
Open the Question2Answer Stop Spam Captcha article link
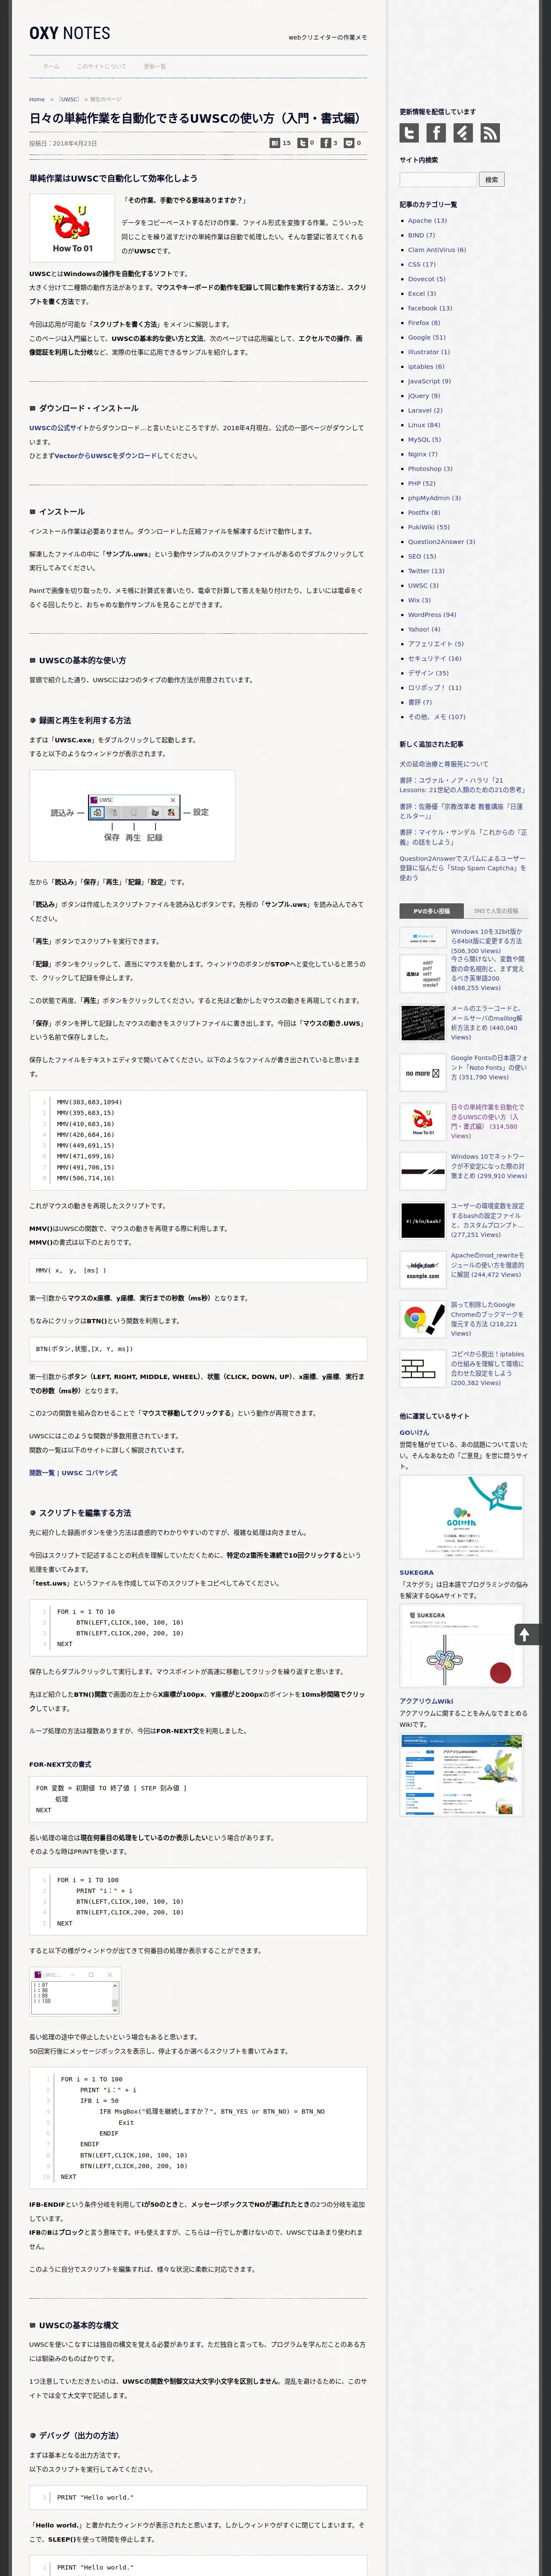pyautogui.click(x=462, y=868)
